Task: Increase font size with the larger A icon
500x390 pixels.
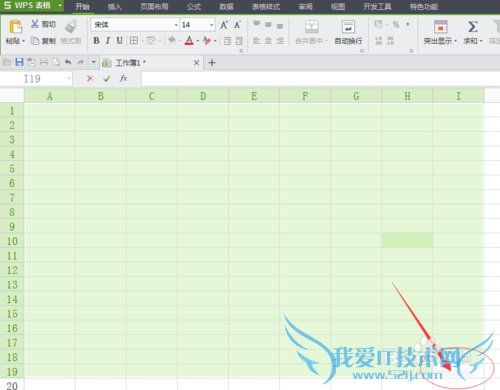Action: click(224, 25)
